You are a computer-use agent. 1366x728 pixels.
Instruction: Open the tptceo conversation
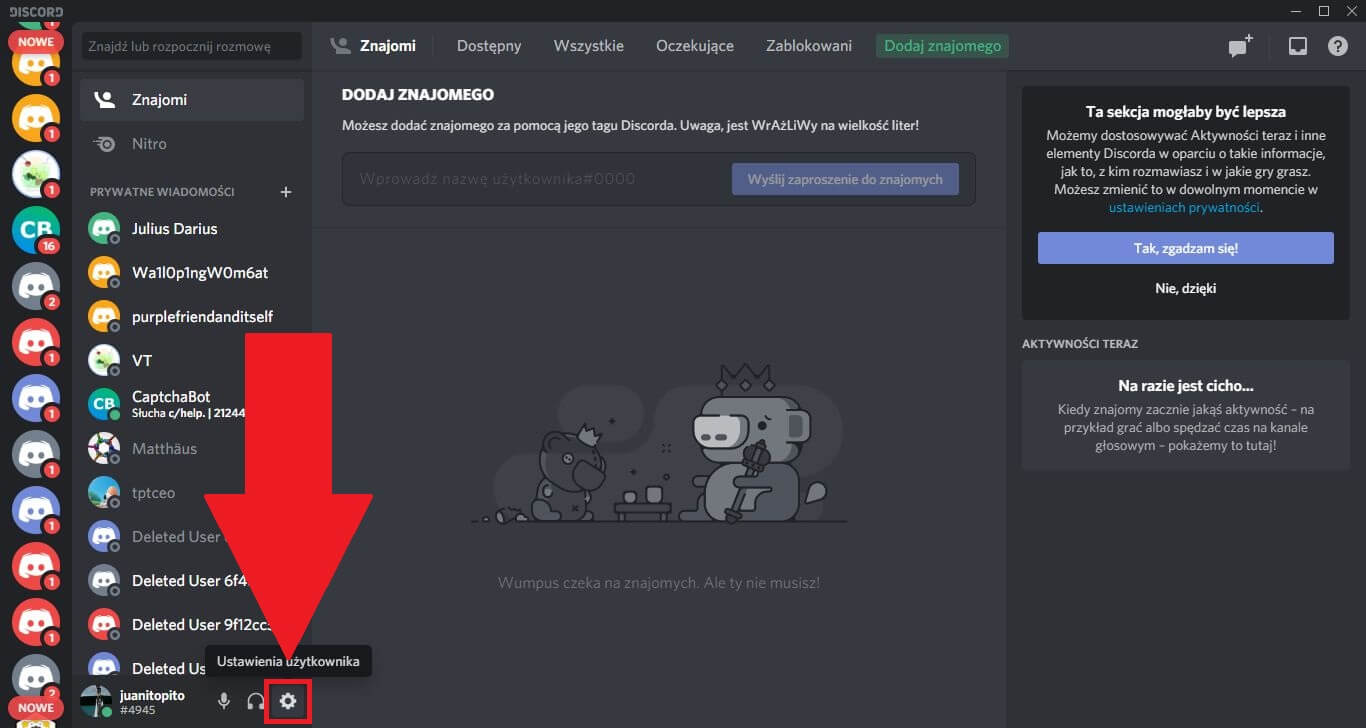(192, 493)
